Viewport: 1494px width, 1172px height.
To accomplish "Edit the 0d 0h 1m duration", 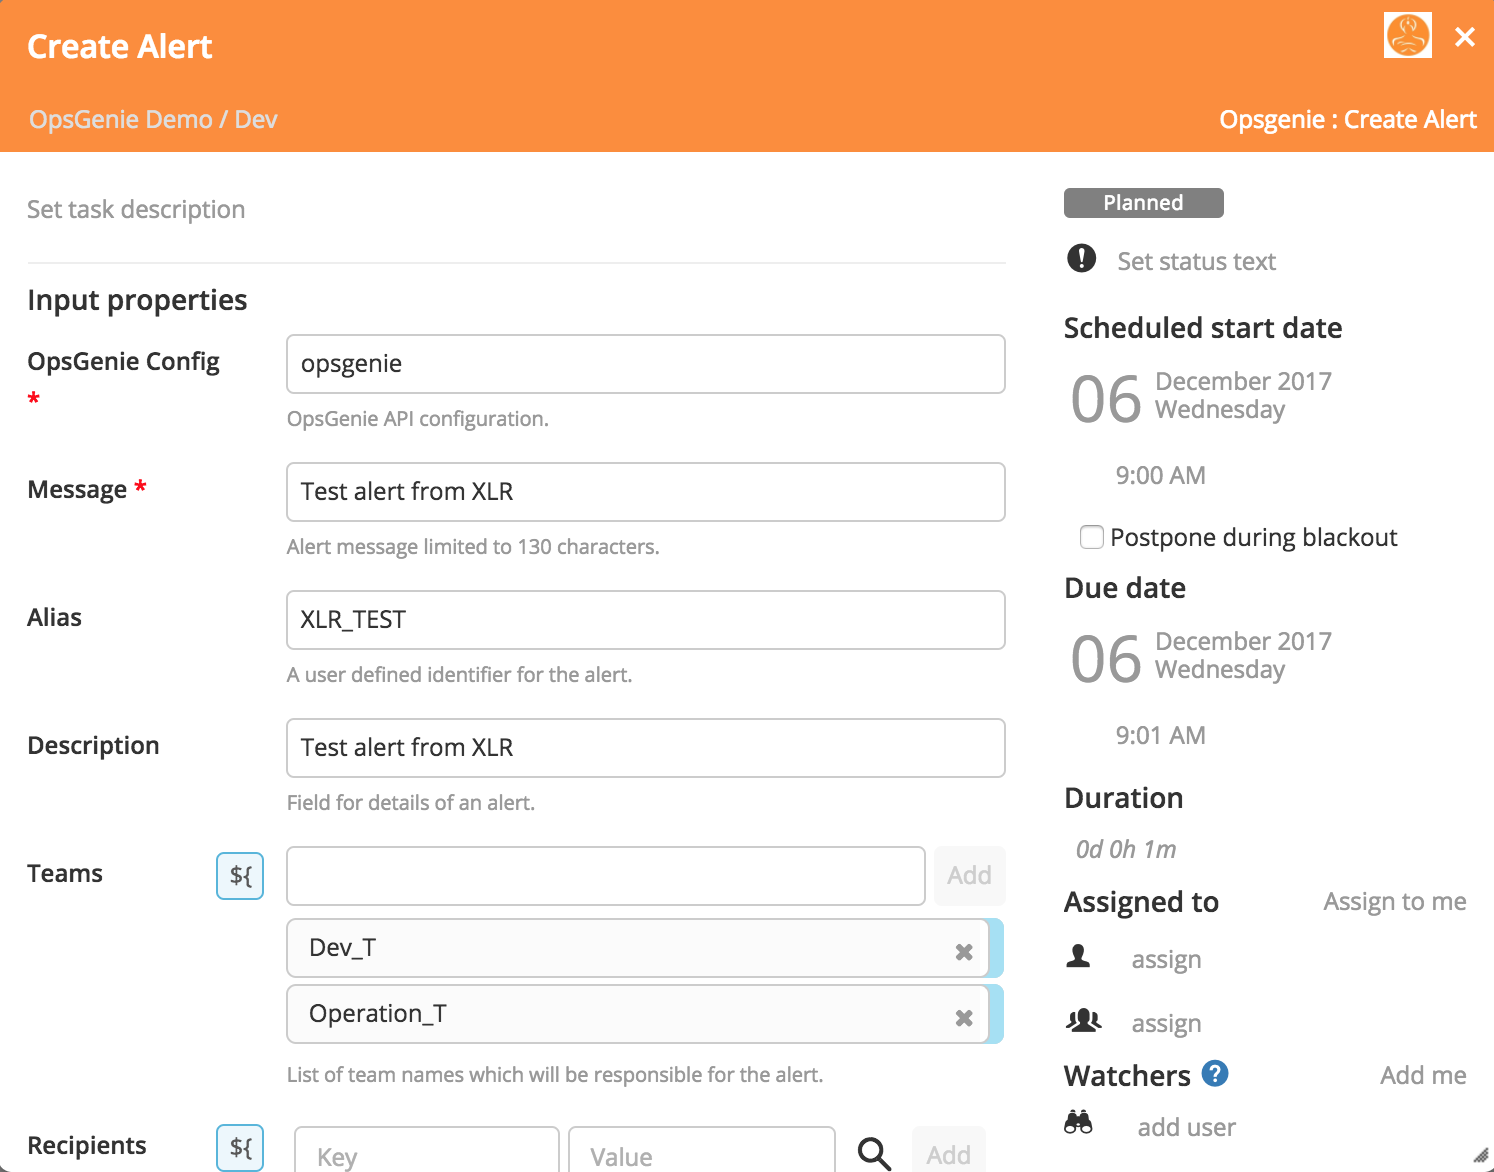I will (1125, 849).
